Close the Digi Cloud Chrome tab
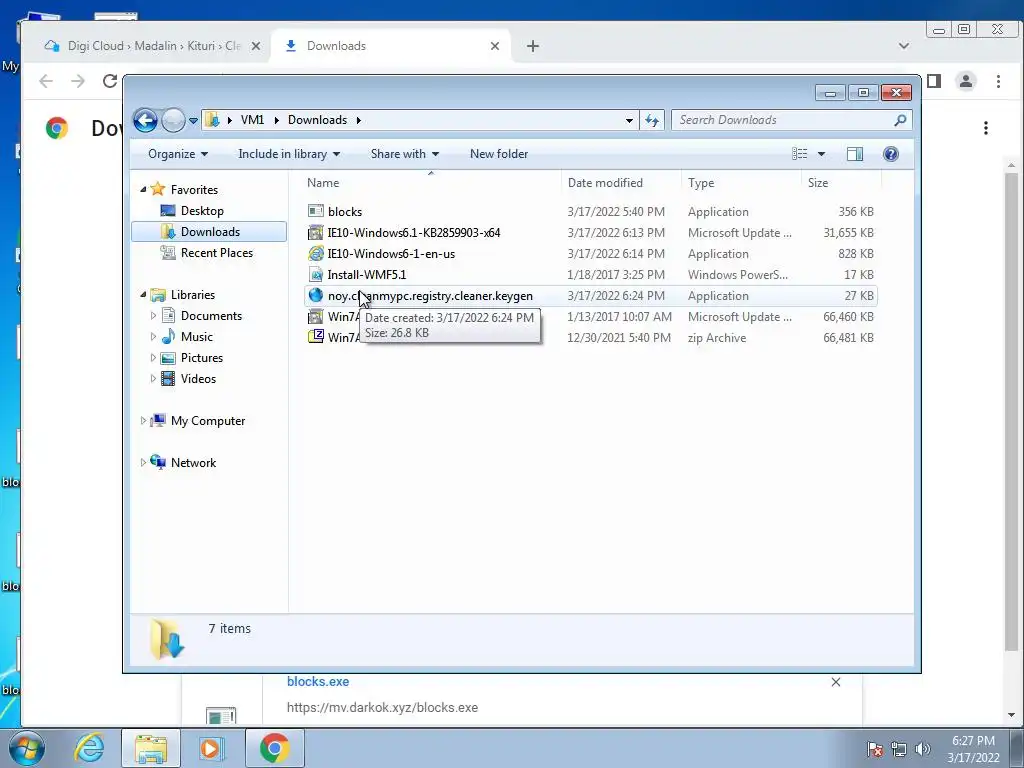The image size is (1024, 768). point(256,46)
